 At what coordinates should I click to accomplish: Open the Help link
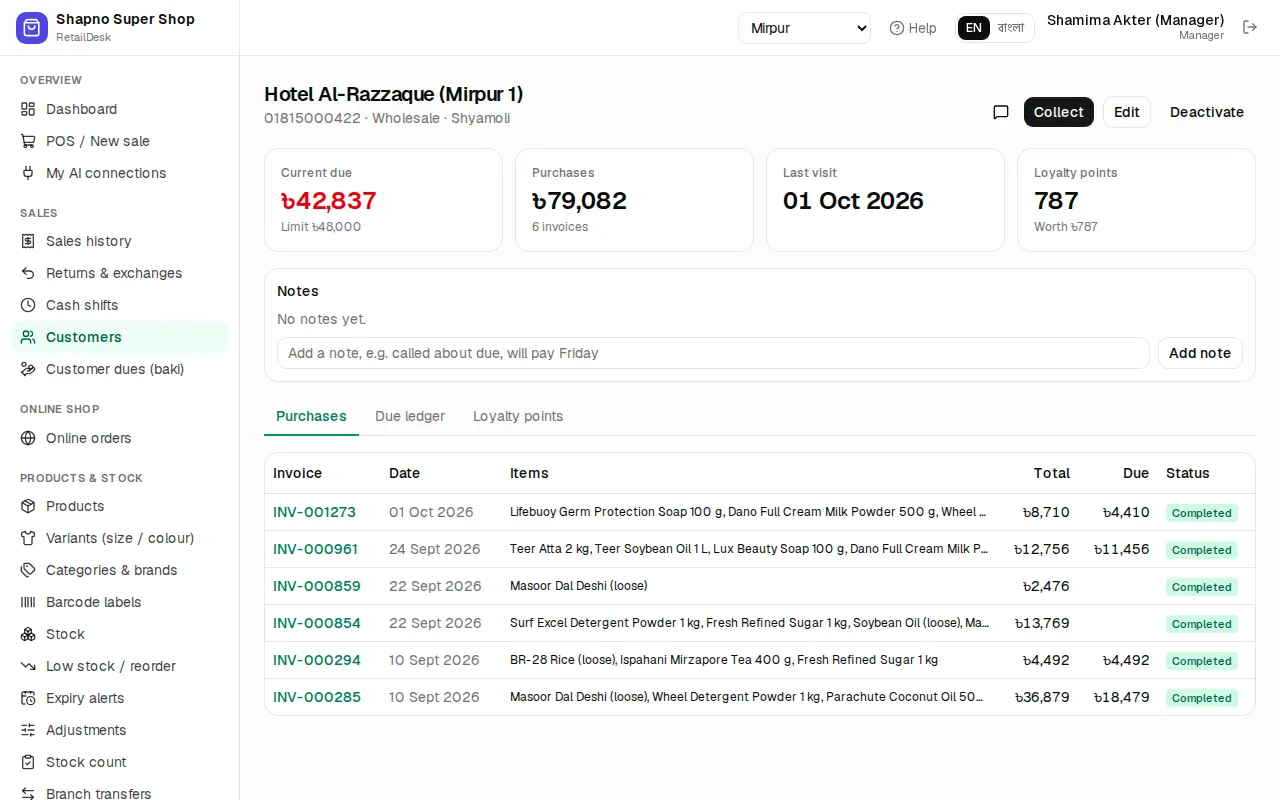pos(913,28)
